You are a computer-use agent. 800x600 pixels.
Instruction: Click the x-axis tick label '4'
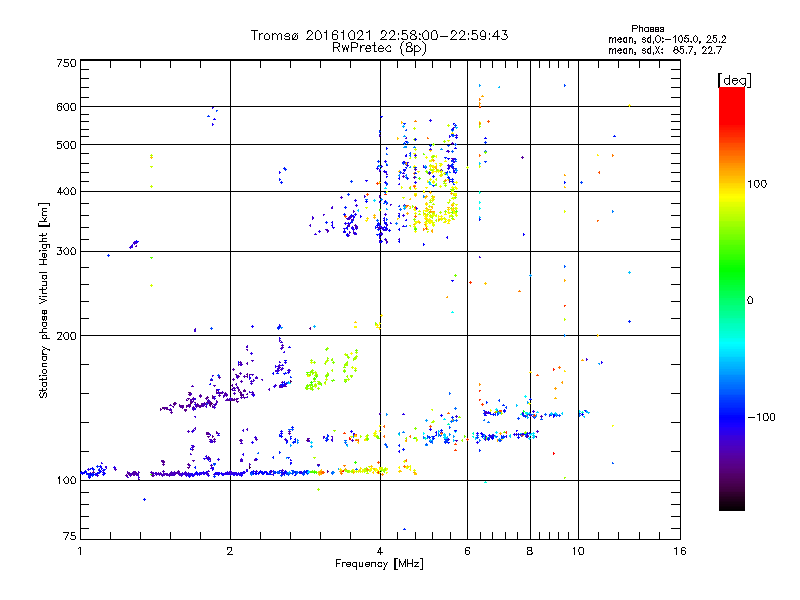pos(380,551)
